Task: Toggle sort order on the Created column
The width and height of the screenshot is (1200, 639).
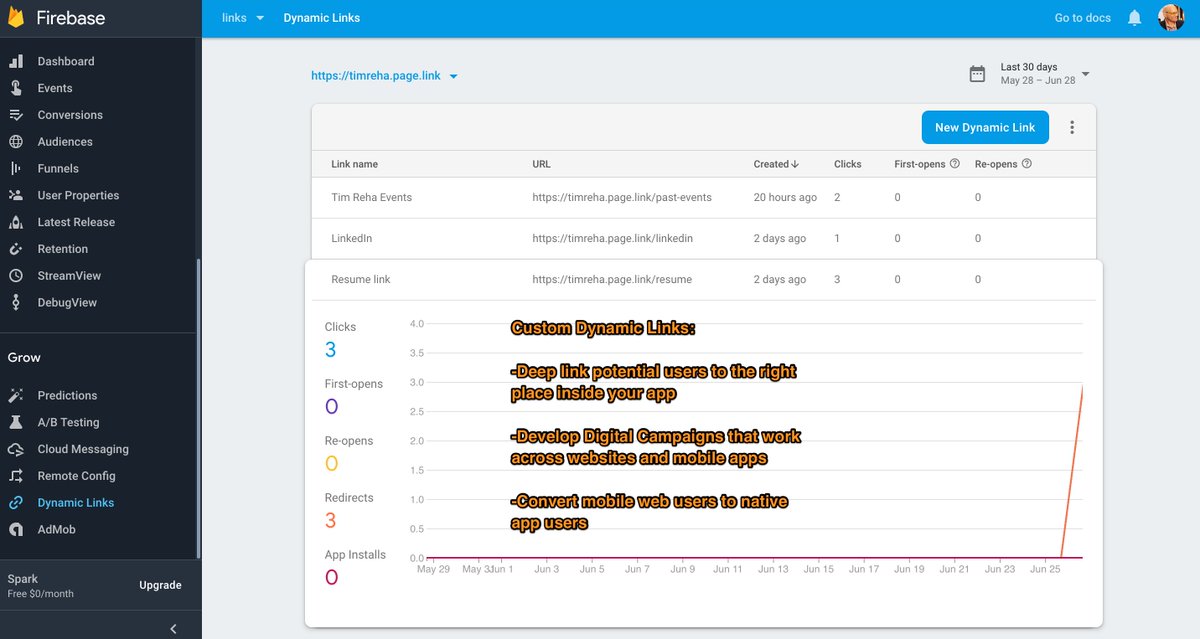Action: tap(778, 164)
